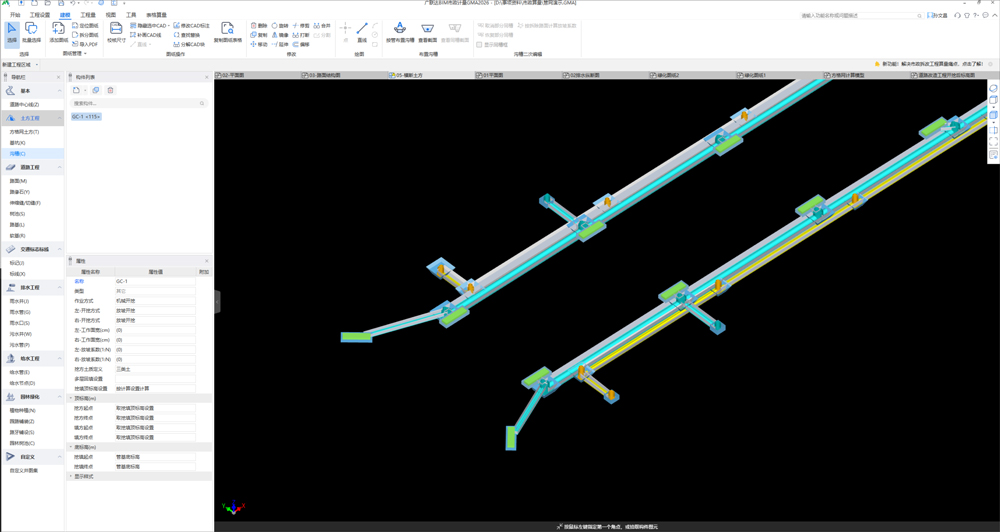Open the 表格算量 ribbon tab
1000x532 pixels.
click(156, 15)
